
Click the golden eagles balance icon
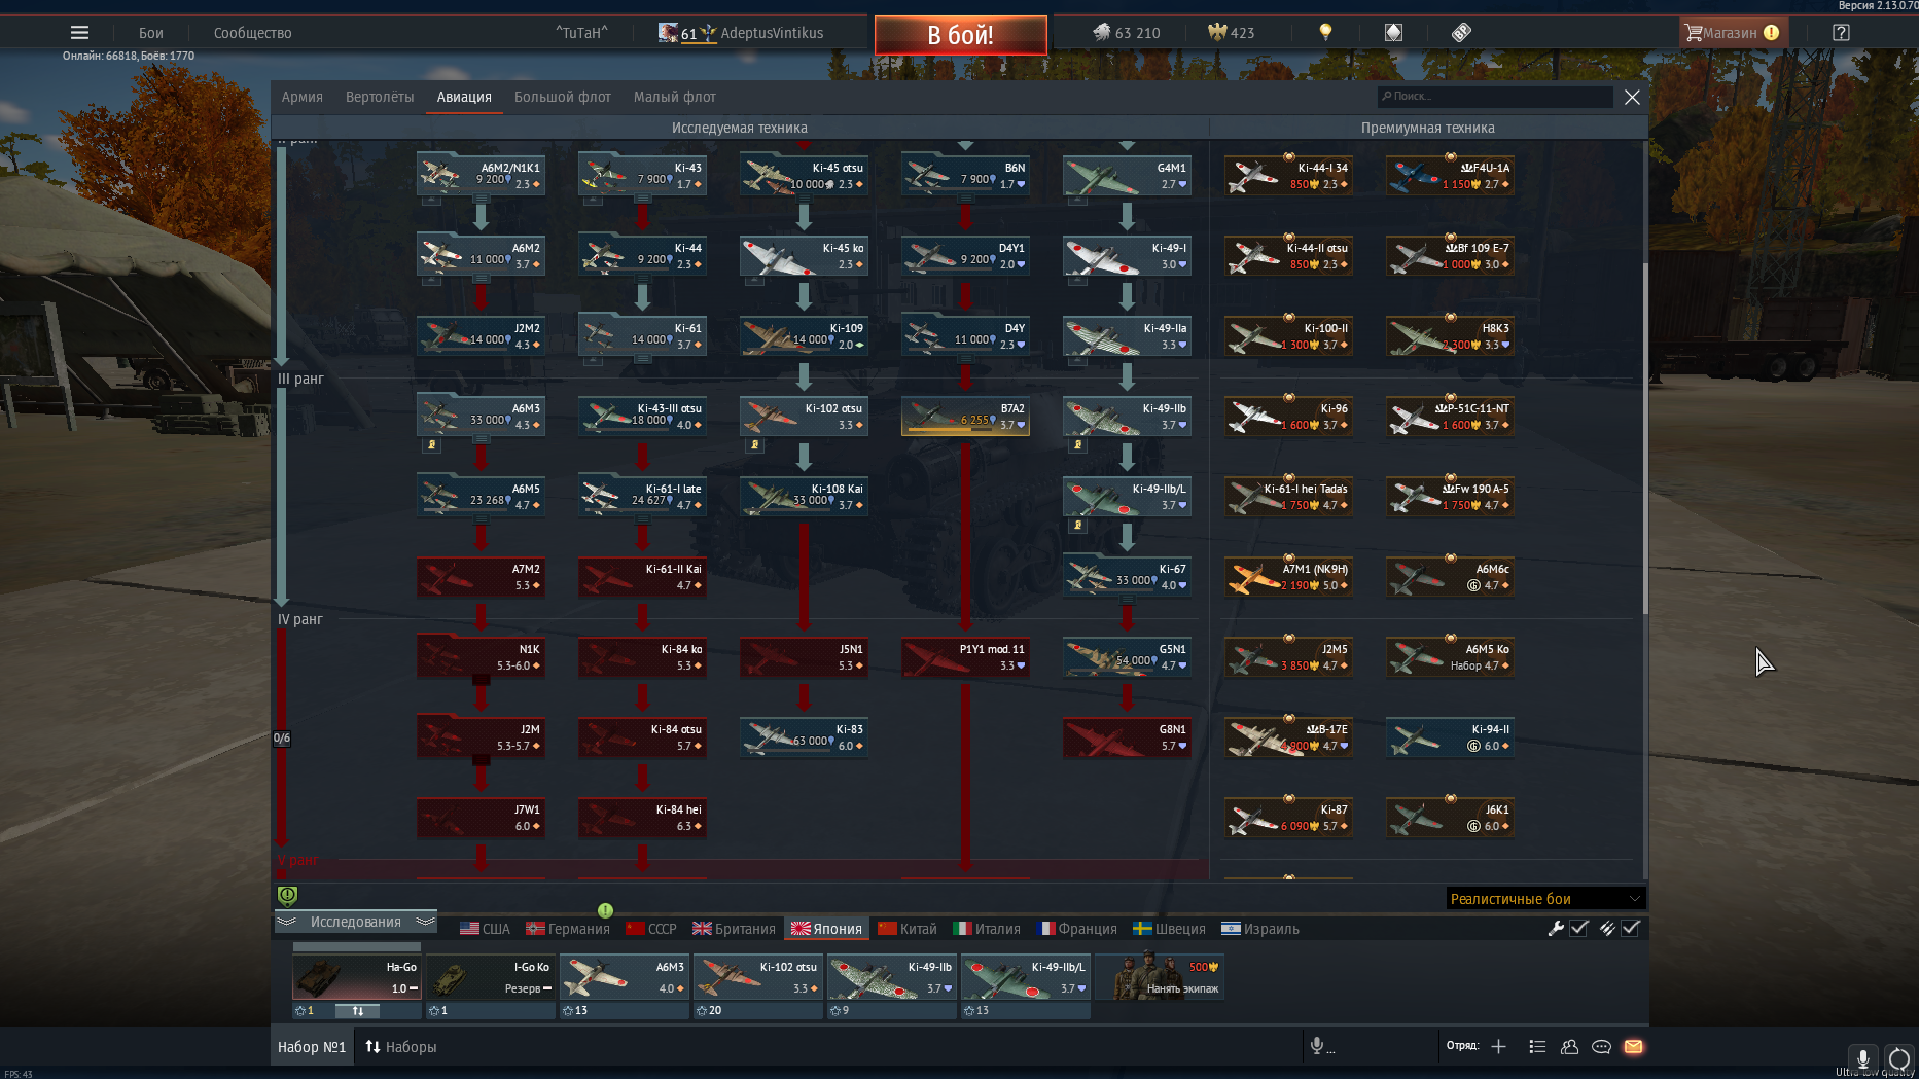click(x=1217, y=33)
